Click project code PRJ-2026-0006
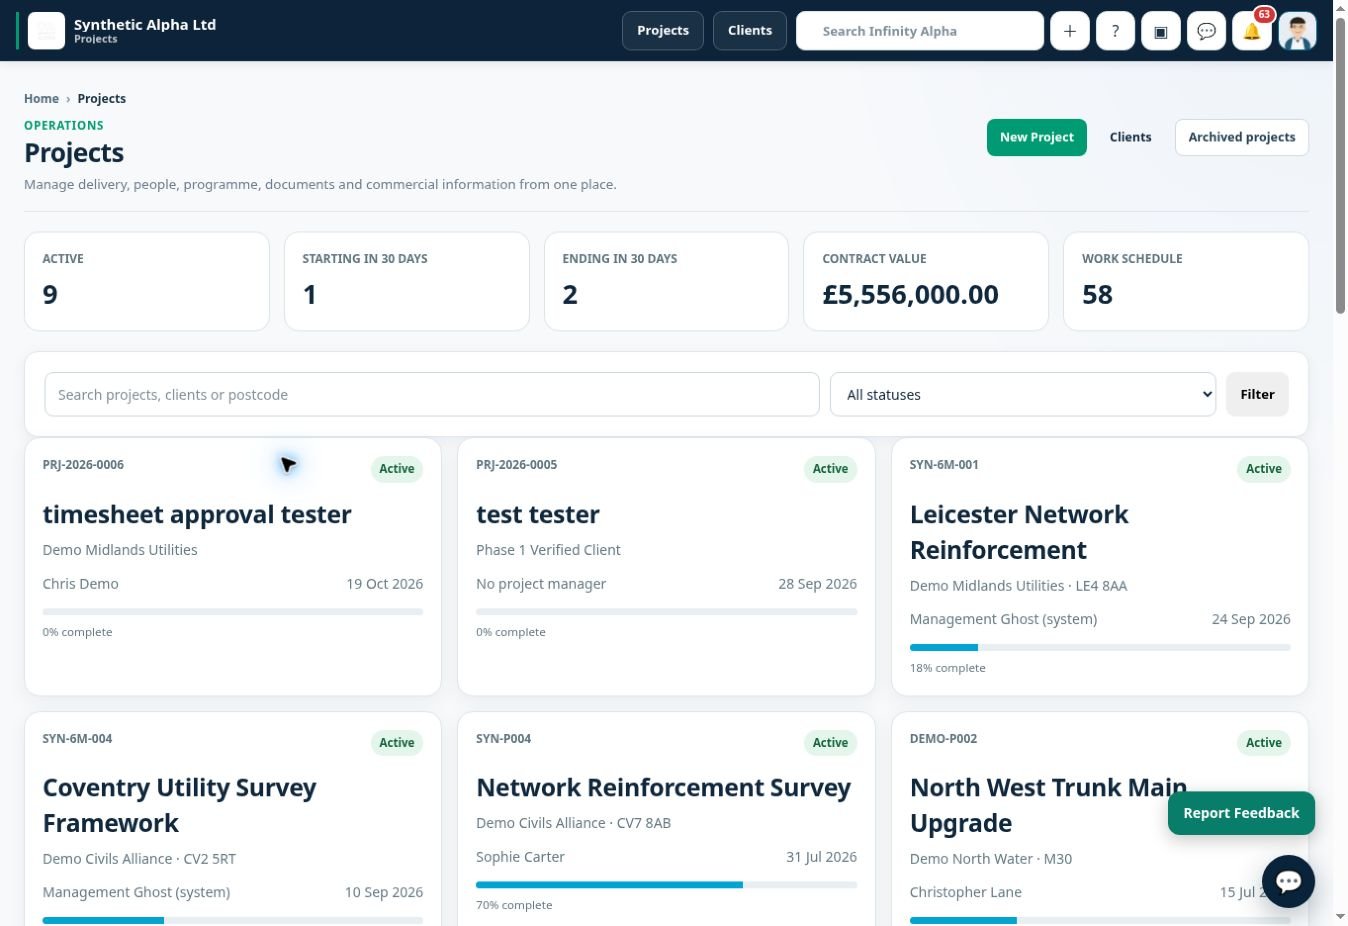Image resolution: width=1348 pixels, height=926 pixels. coord(83,465)
